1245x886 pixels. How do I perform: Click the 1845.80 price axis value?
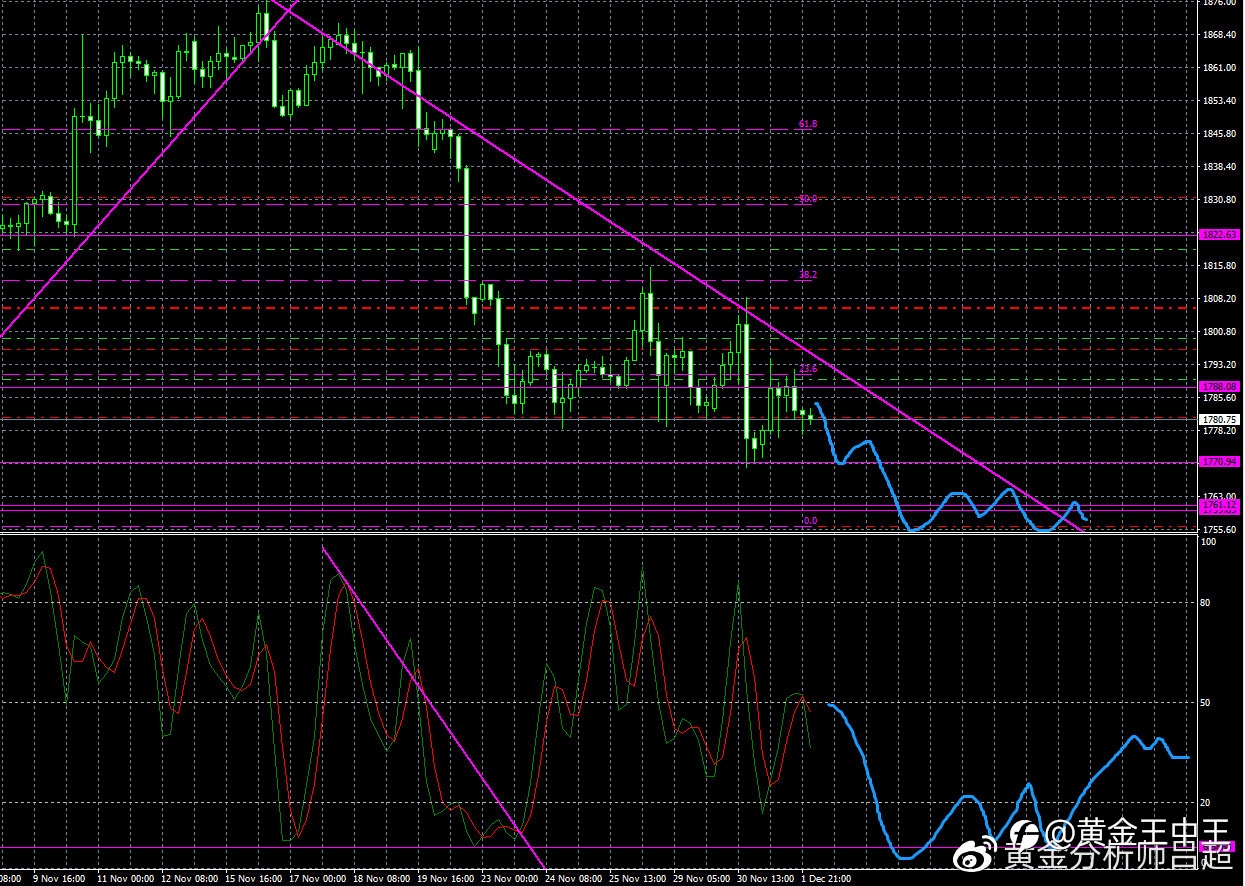(1218, 134)
